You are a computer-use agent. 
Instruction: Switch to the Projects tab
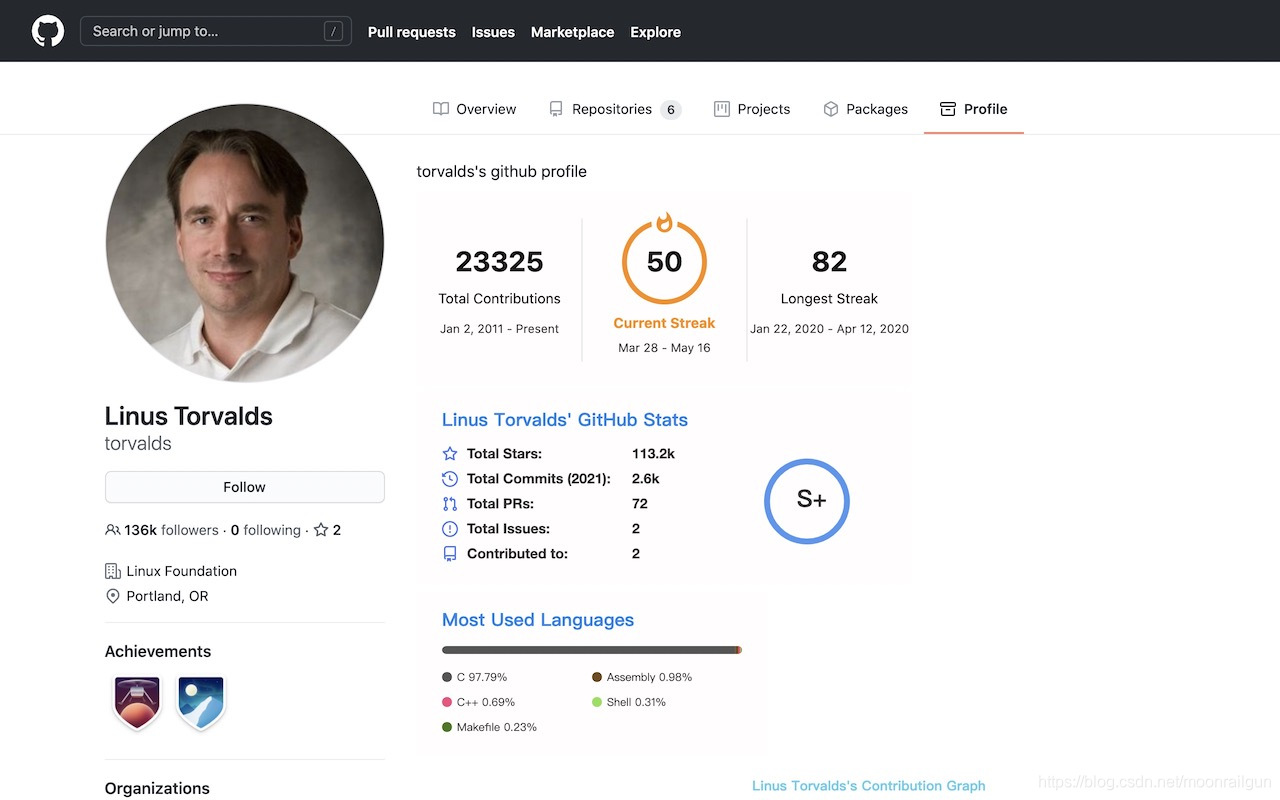tap(752, 109)
